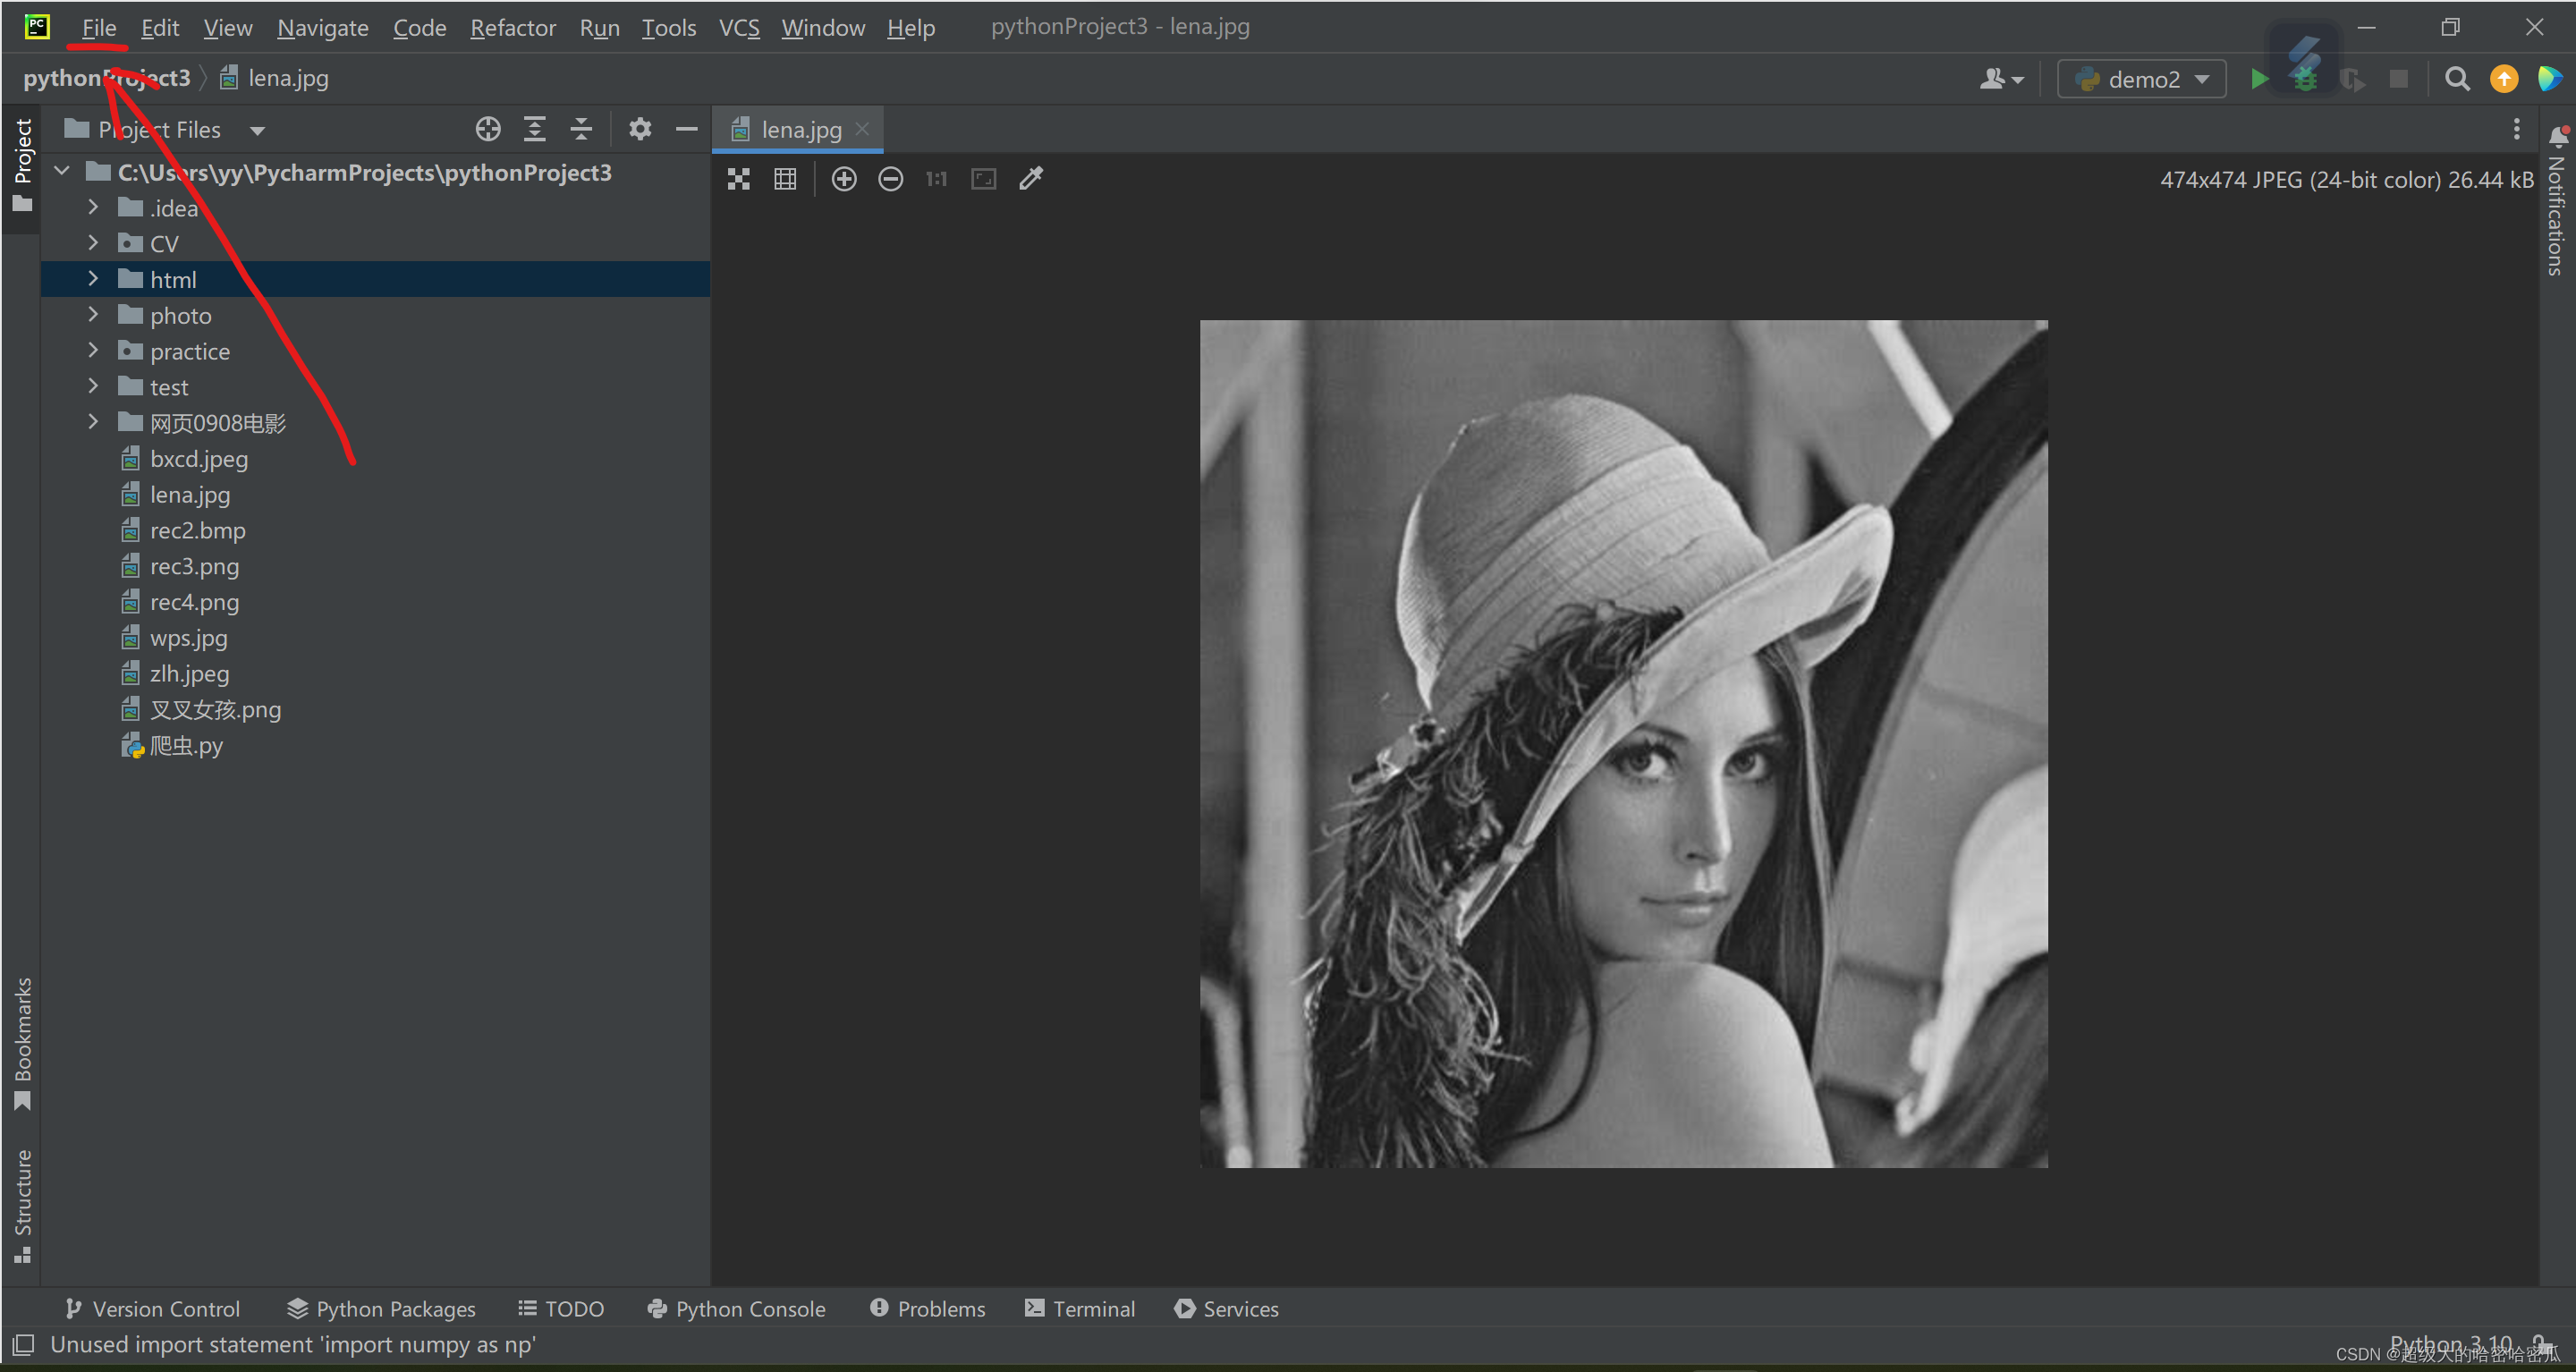This screenshot has height=1372, width=2576.
Task: Click lena.jpg in the breadcrumb bar
Action: [x=275, y=78]
